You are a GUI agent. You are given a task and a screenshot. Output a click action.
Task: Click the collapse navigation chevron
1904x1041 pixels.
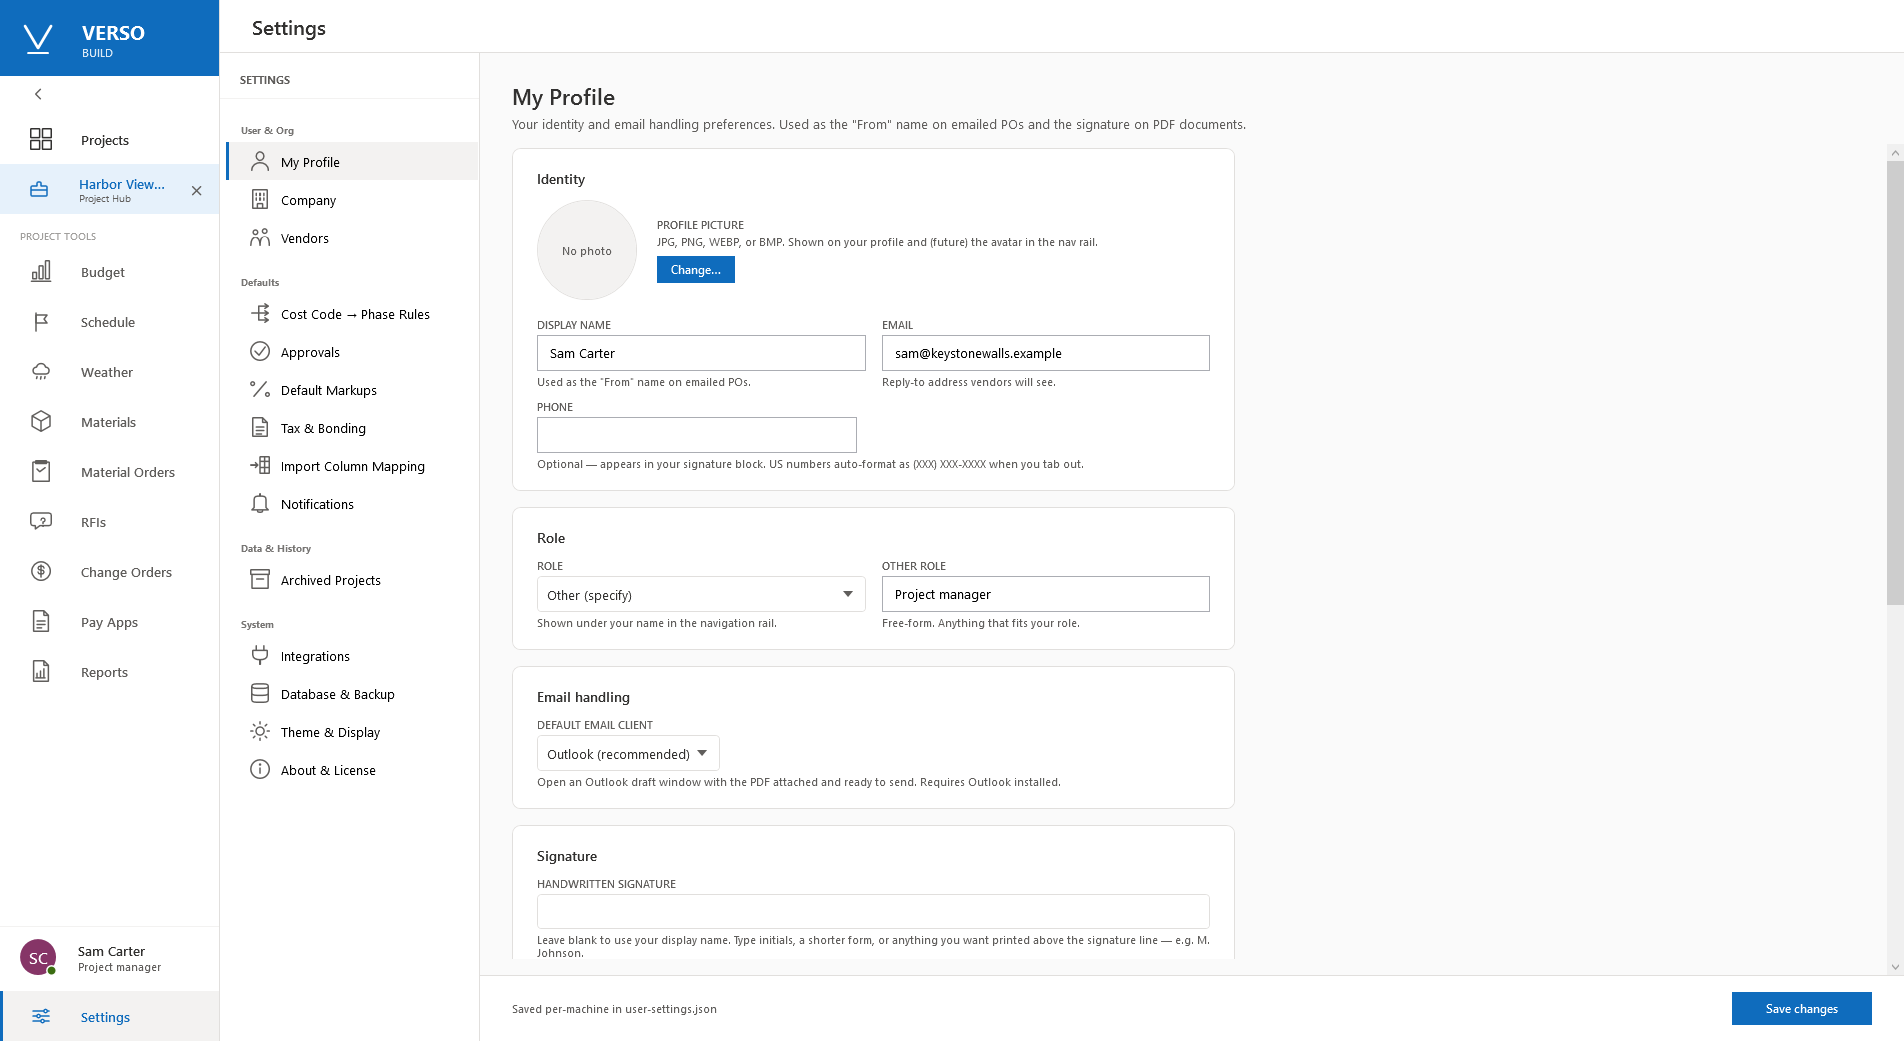click(38, 94)
